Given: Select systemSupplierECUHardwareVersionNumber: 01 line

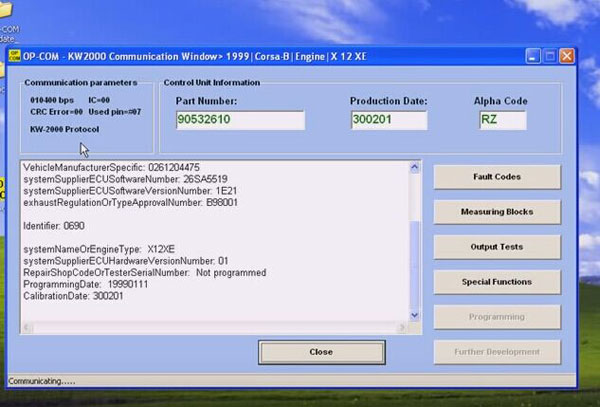Looking at the screenshot, I should (126, 261).
